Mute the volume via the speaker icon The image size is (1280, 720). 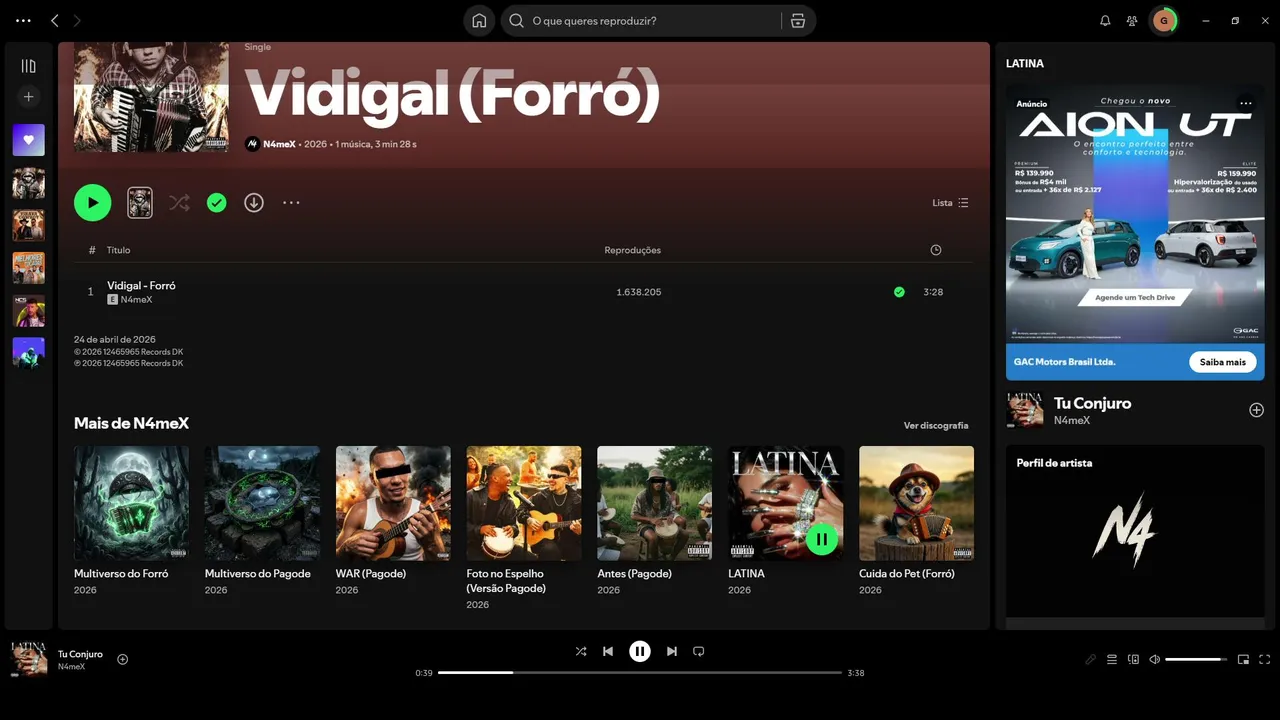[x=1154, y=659]
